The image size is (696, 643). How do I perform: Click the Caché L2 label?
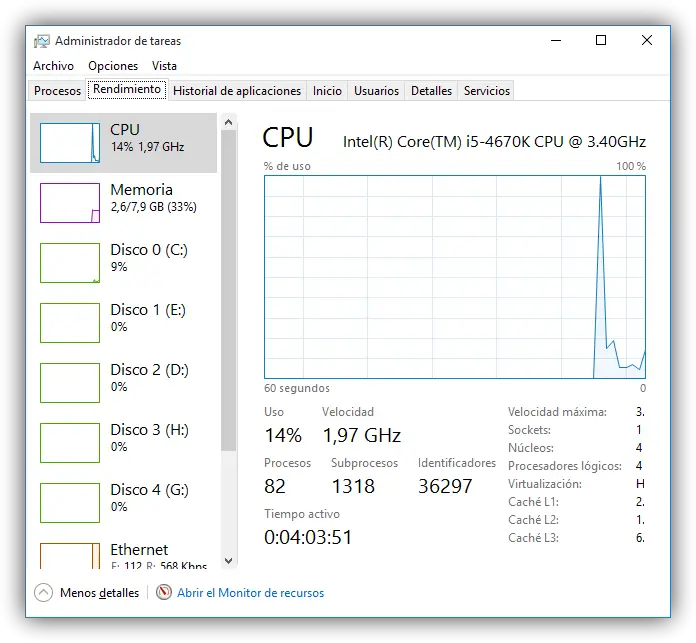pyautogui.click(x=533, y=520)
